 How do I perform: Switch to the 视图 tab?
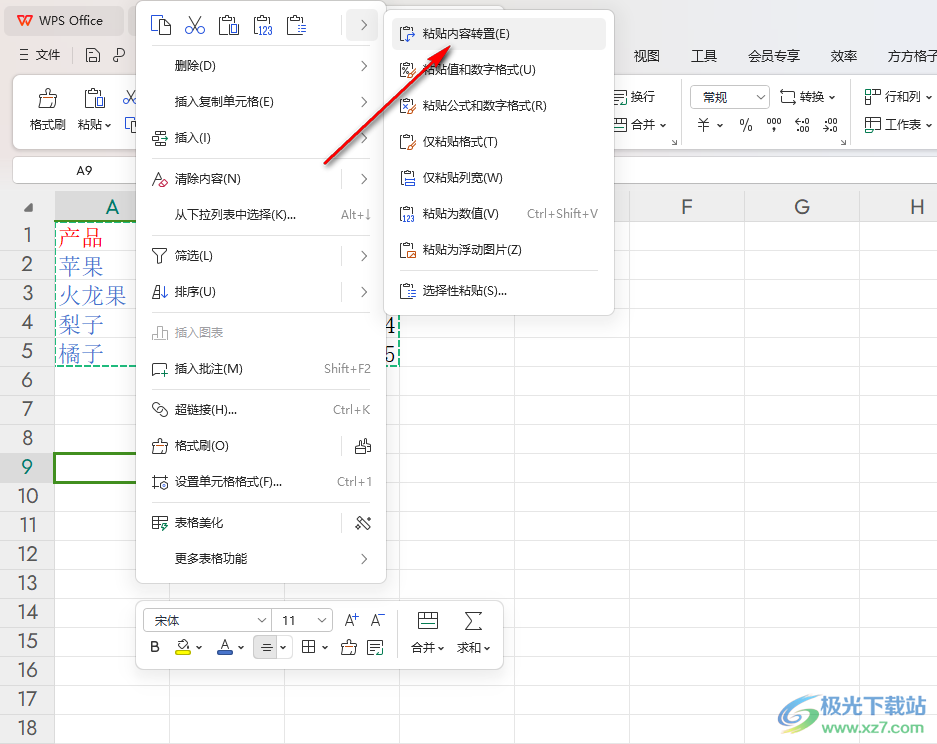pos(647,56)
